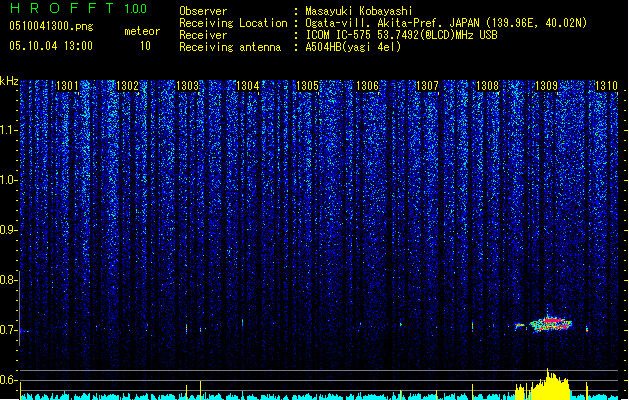This screenshot has width=629, height=400.
Task: Click the Receiving Location value with coordinates
Action: (446, 23)
